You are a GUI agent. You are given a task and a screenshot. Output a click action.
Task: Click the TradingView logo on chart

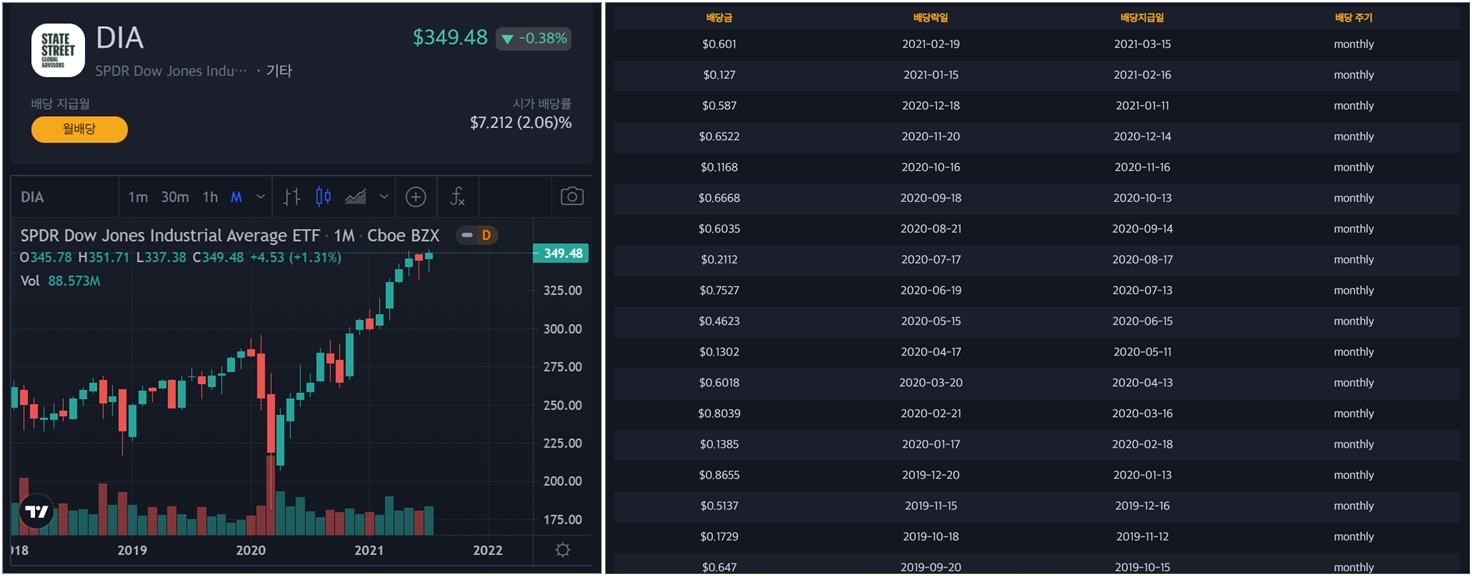tap(36, 511)
